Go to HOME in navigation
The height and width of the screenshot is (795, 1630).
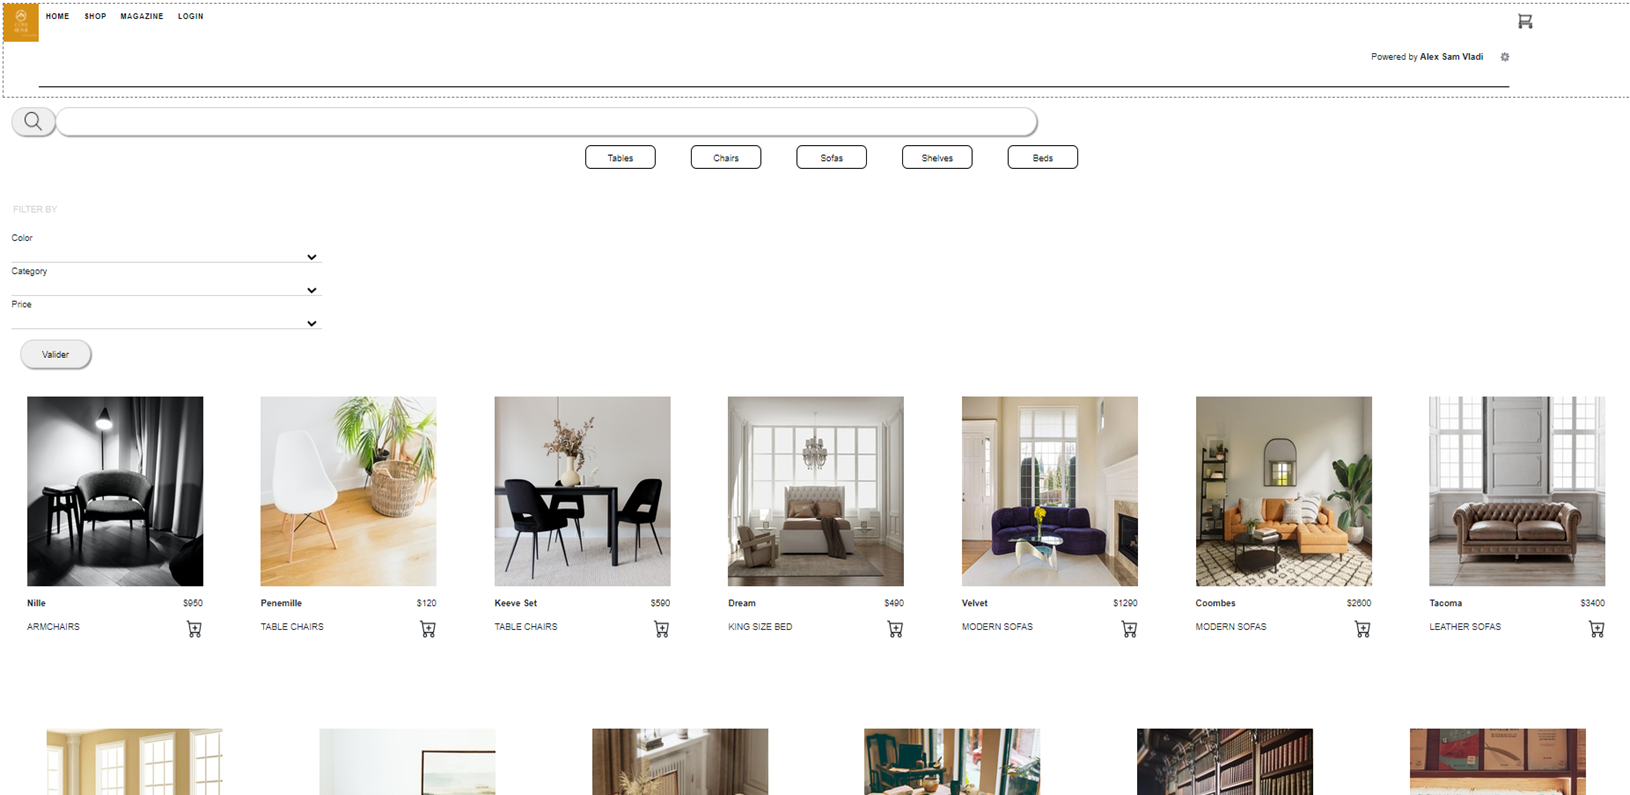tap(58, 16)
